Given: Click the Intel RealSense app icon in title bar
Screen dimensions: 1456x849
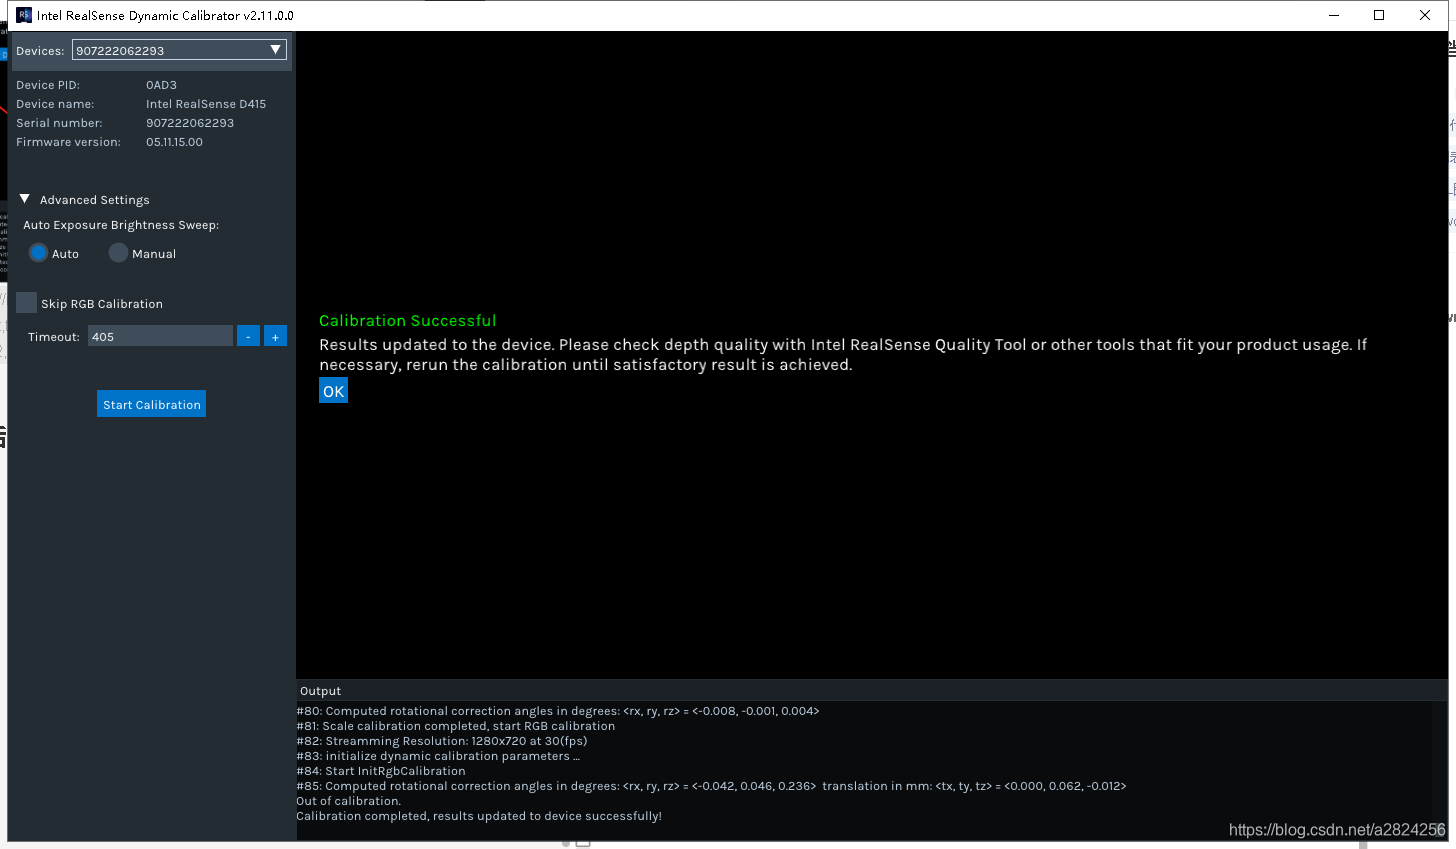Looking at the screenshot, I should coord(24,15).
